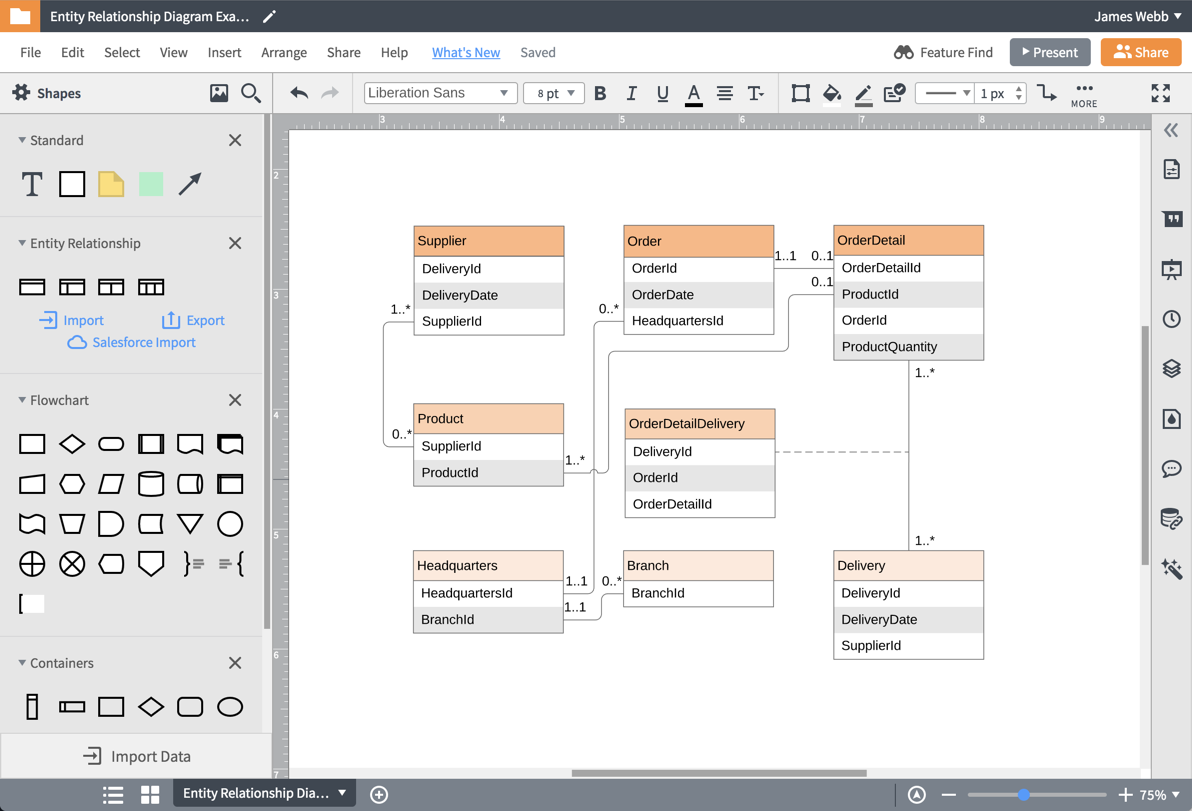The image size is (1192, 811).
Task: Open the What's New link
Action: click(466, 52)
